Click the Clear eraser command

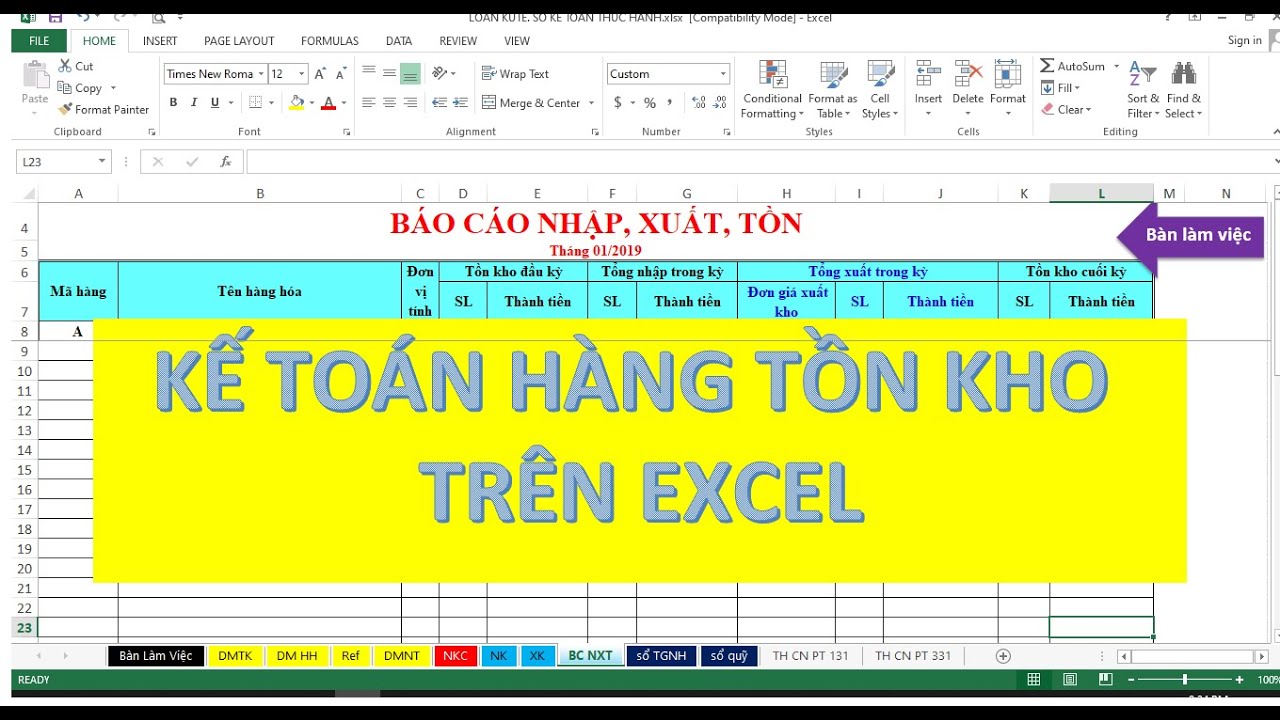click(x=1067, y=110)
